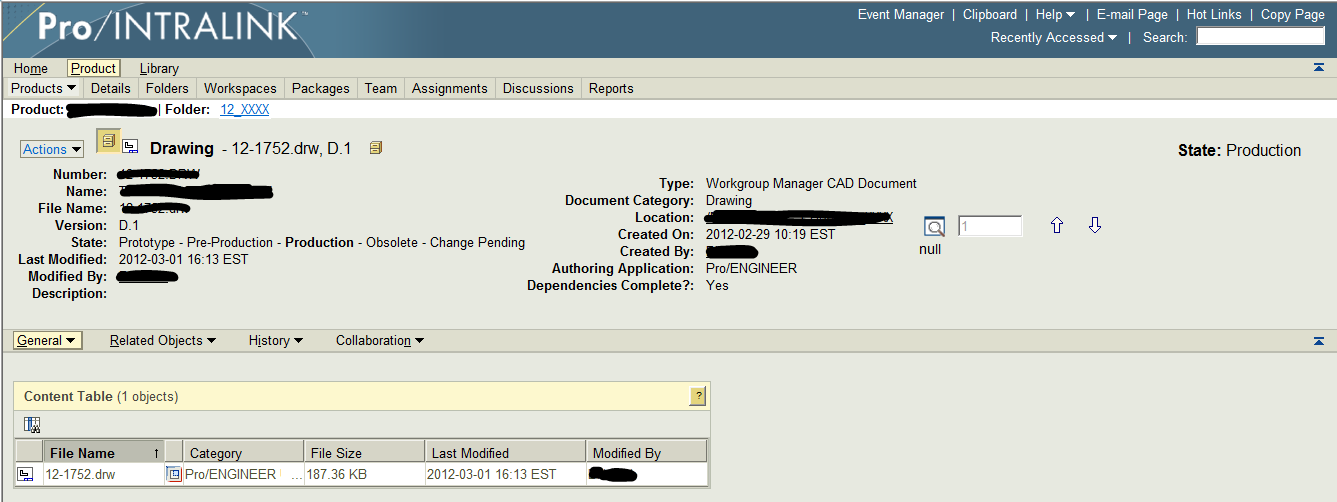Expand the Collaboration dropdown
Image resolution: width=1337 pixels, height=502 pixels.
click(380, 341)
